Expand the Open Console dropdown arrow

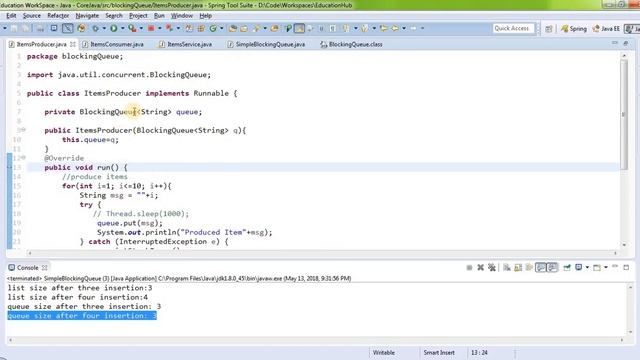(606, 267)
